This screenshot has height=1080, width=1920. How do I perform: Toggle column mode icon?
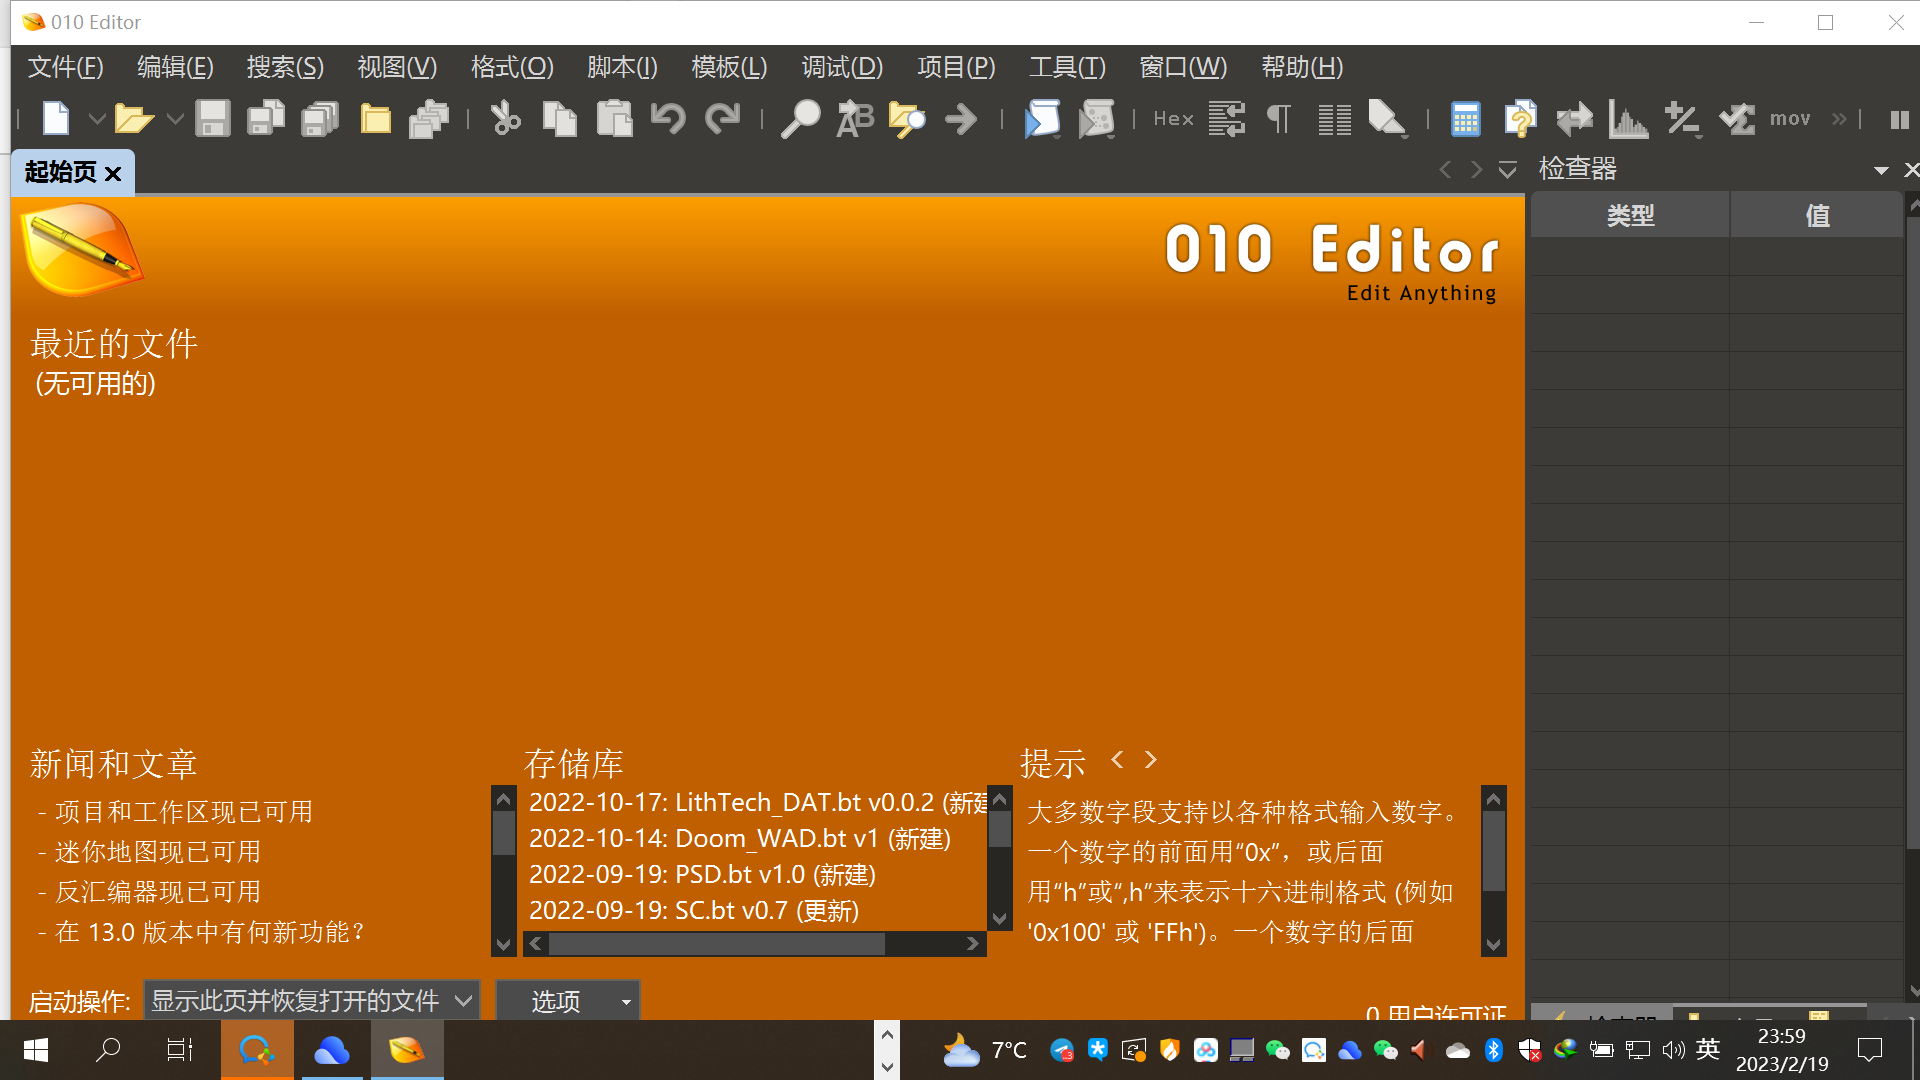1334,119
